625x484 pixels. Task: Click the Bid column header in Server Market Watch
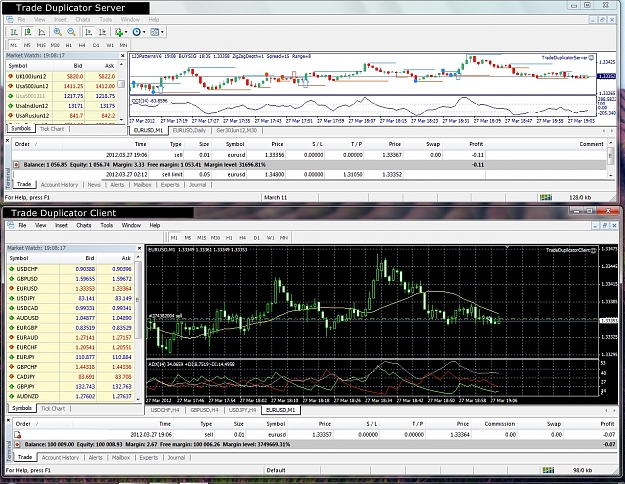click(68, 66)
